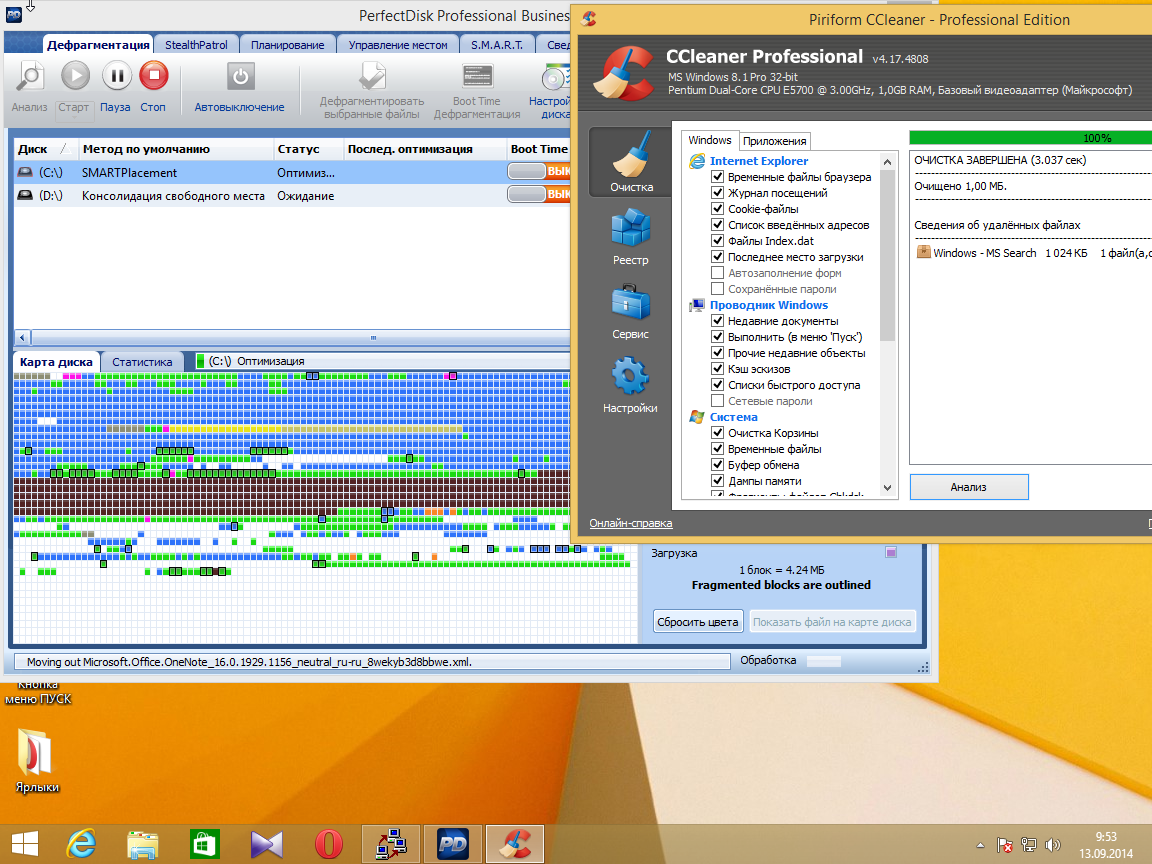Select D: Консолидация свободного места row
This screenshot has width=1152, height=864.
coord(292,195)
